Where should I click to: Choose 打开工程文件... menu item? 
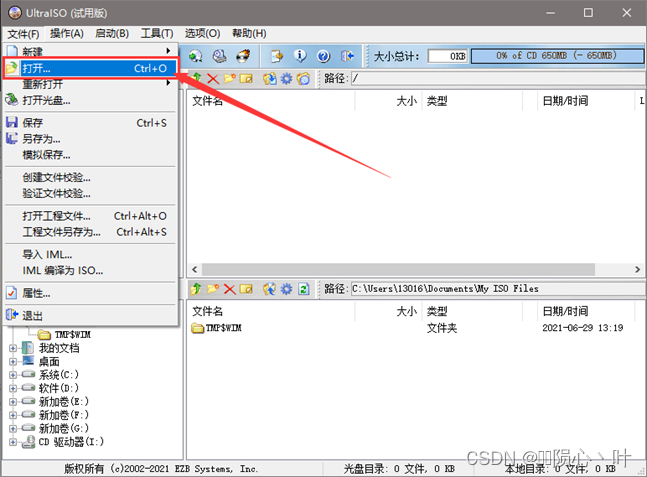[91, 216]
